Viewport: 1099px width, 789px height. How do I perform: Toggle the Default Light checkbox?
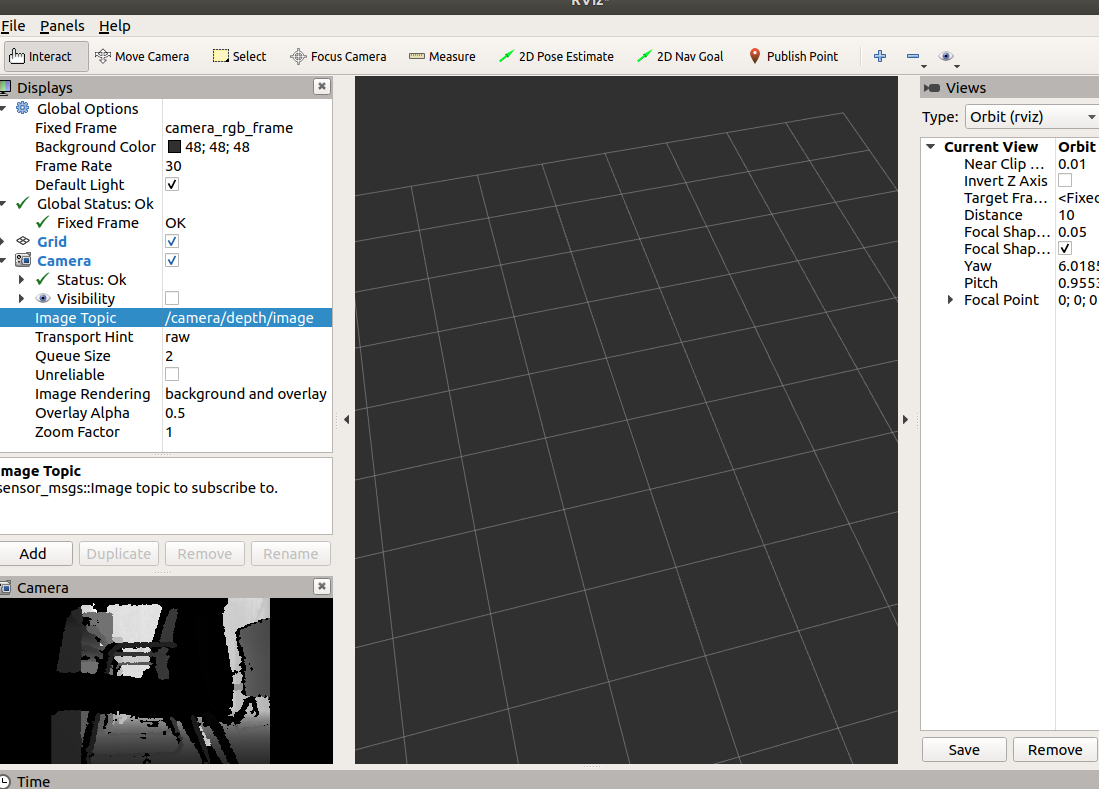click(171, 184)
